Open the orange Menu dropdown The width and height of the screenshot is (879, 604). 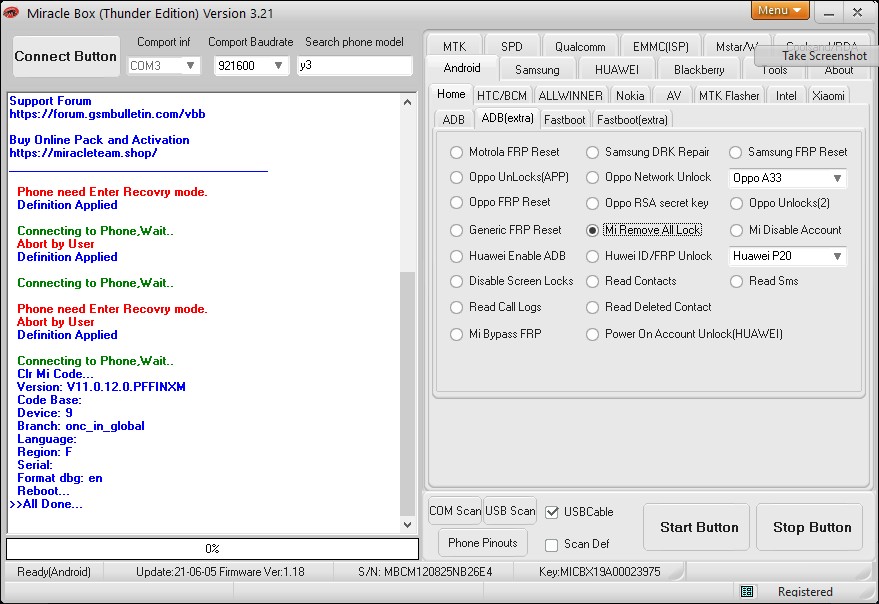coord(779,10)
